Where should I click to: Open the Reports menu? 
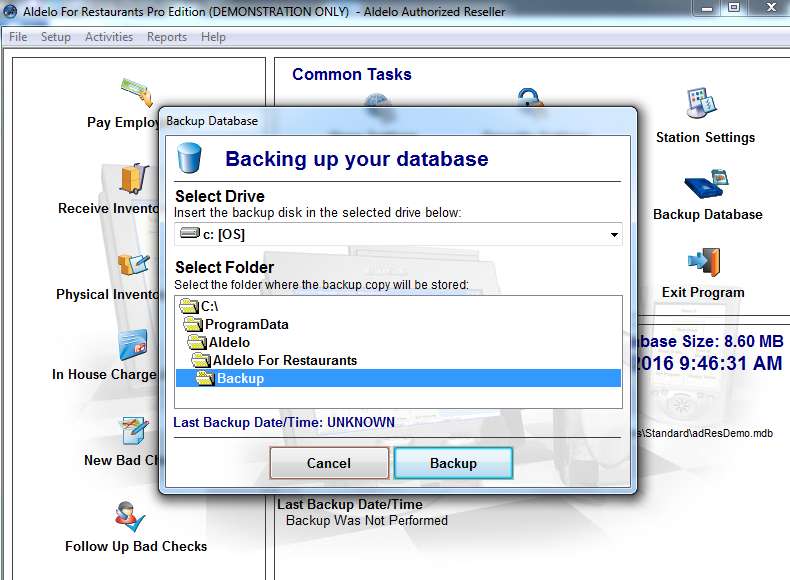(x=167, y=37)
